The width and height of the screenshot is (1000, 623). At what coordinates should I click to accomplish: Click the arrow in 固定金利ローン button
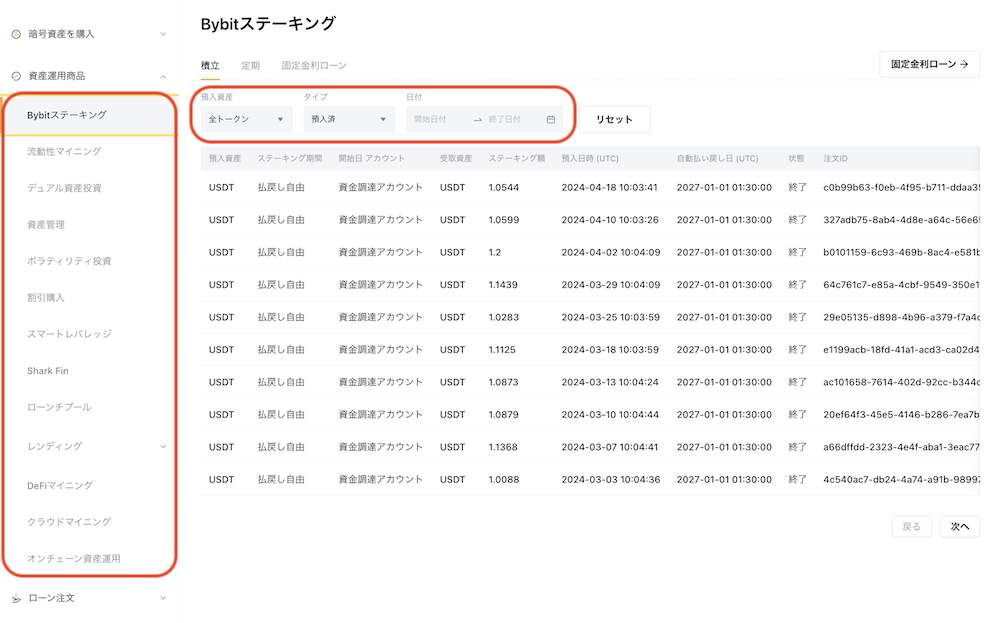964,64
